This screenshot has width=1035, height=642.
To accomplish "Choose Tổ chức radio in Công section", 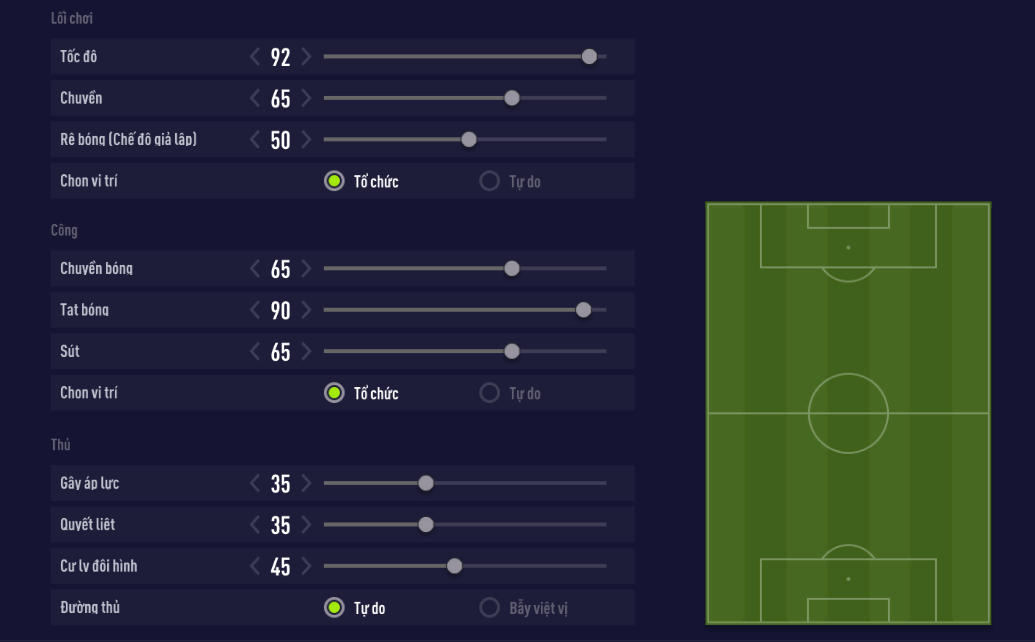I will click(x=334, y=393).
